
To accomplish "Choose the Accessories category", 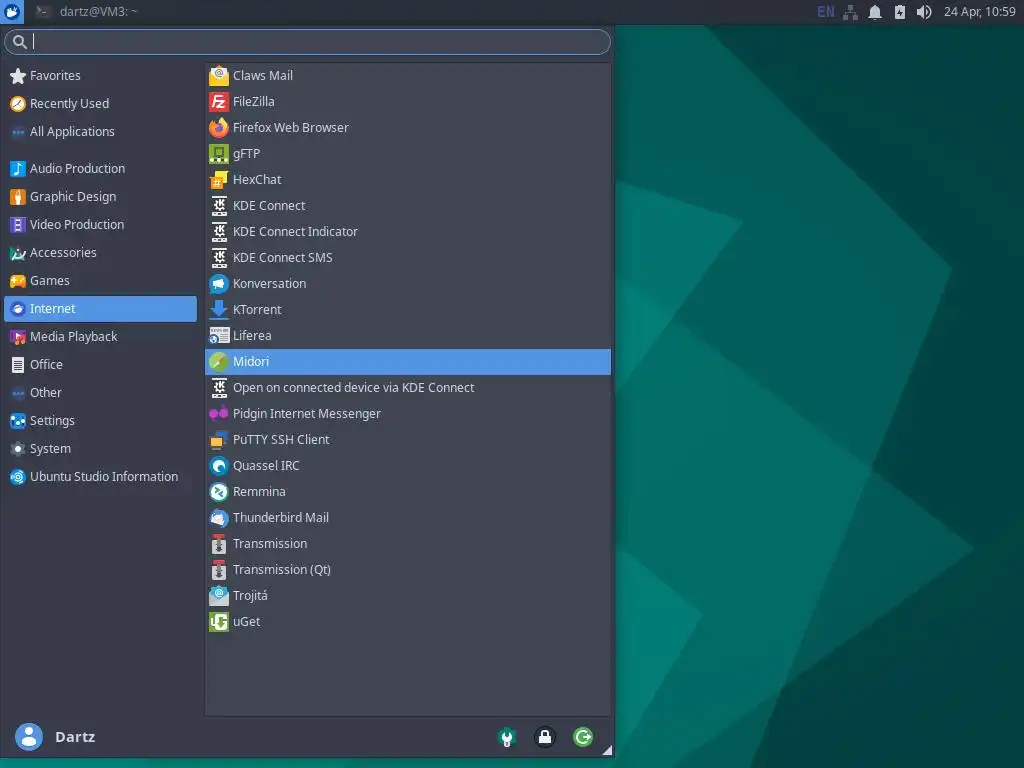I will click(101, 253).
